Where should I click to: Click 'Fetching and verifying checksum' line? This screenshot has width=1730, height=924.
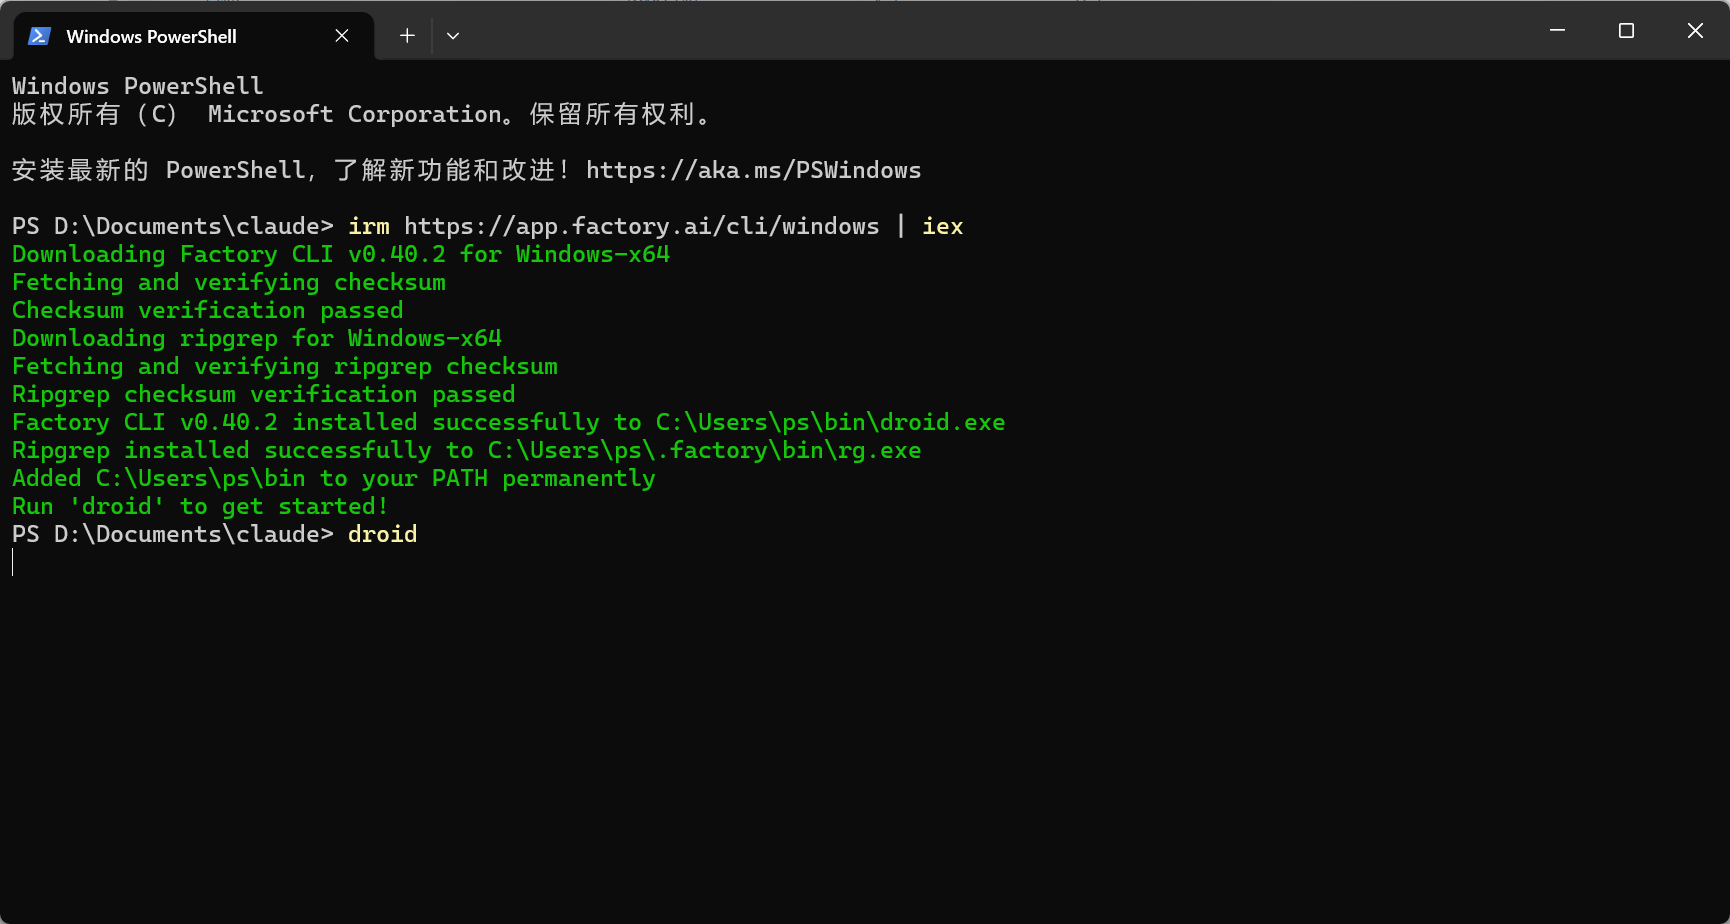229,282
